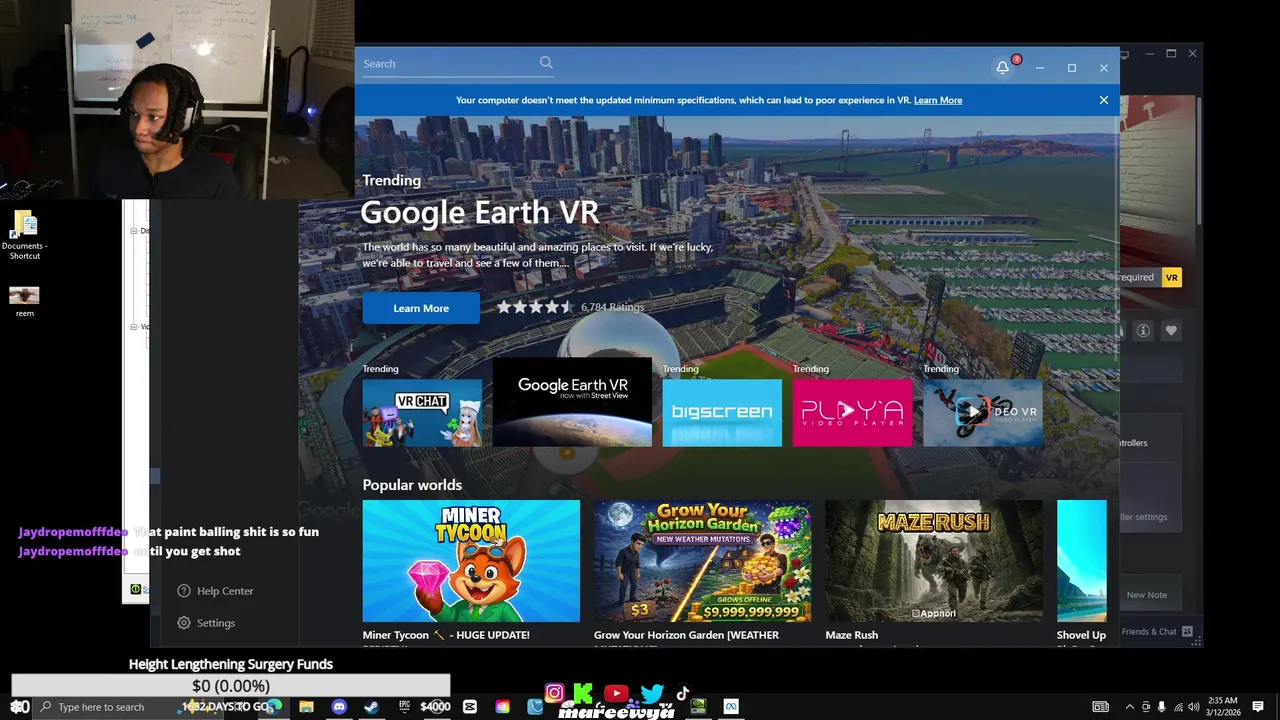Open Settings in the sidebar
1280x720 pixels.
206,623
